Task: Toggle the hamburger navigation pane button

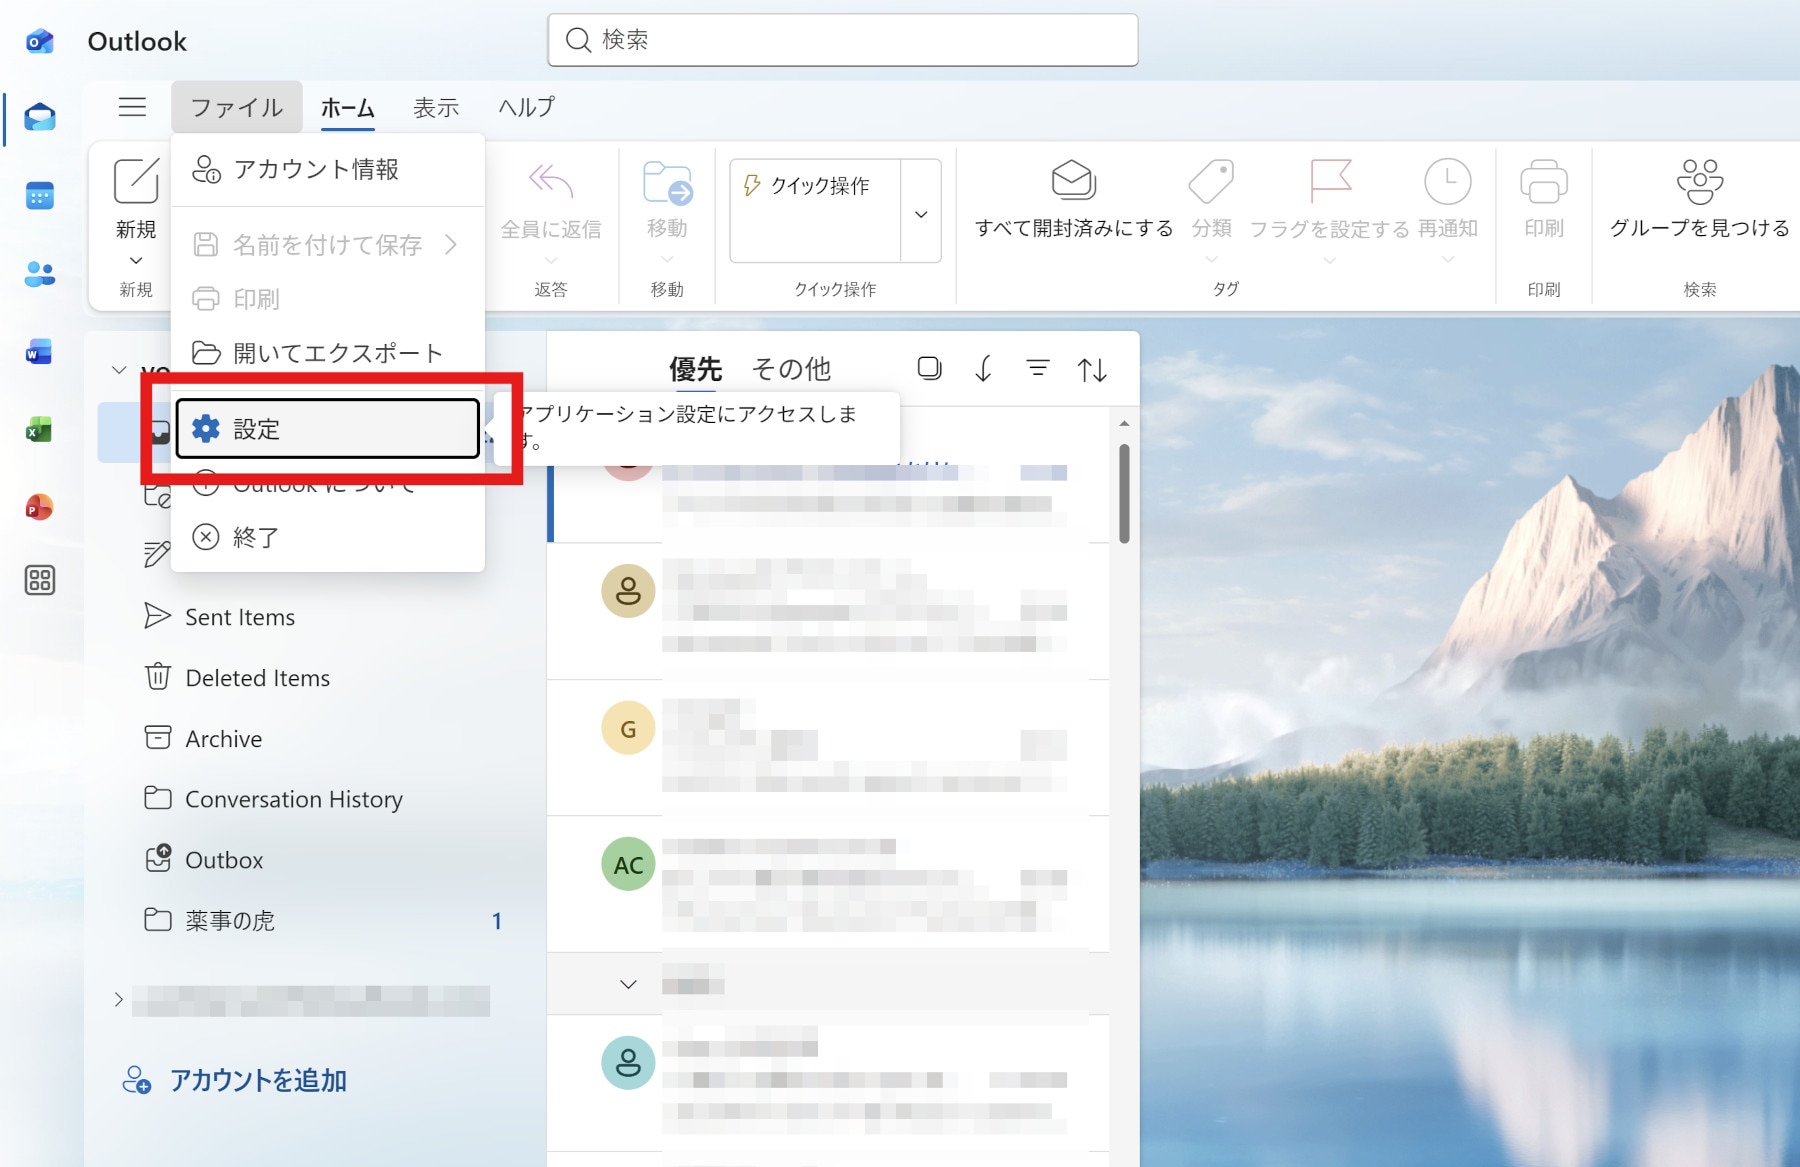Action: [x=132, y=107]
